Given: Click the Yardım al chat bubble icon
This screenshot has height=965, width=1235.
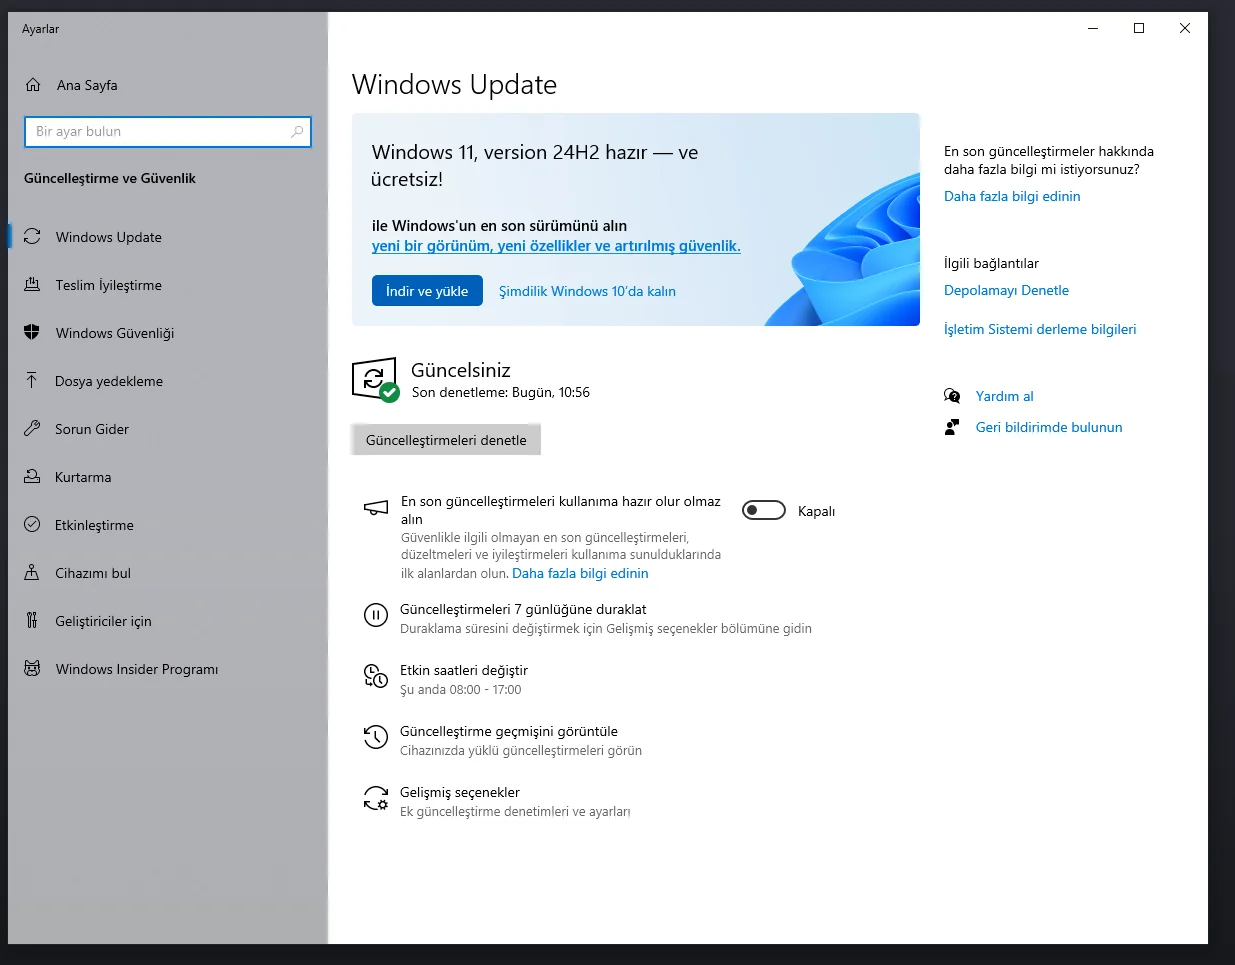Looking at the screenshot, I should click(x=952, y=396).
